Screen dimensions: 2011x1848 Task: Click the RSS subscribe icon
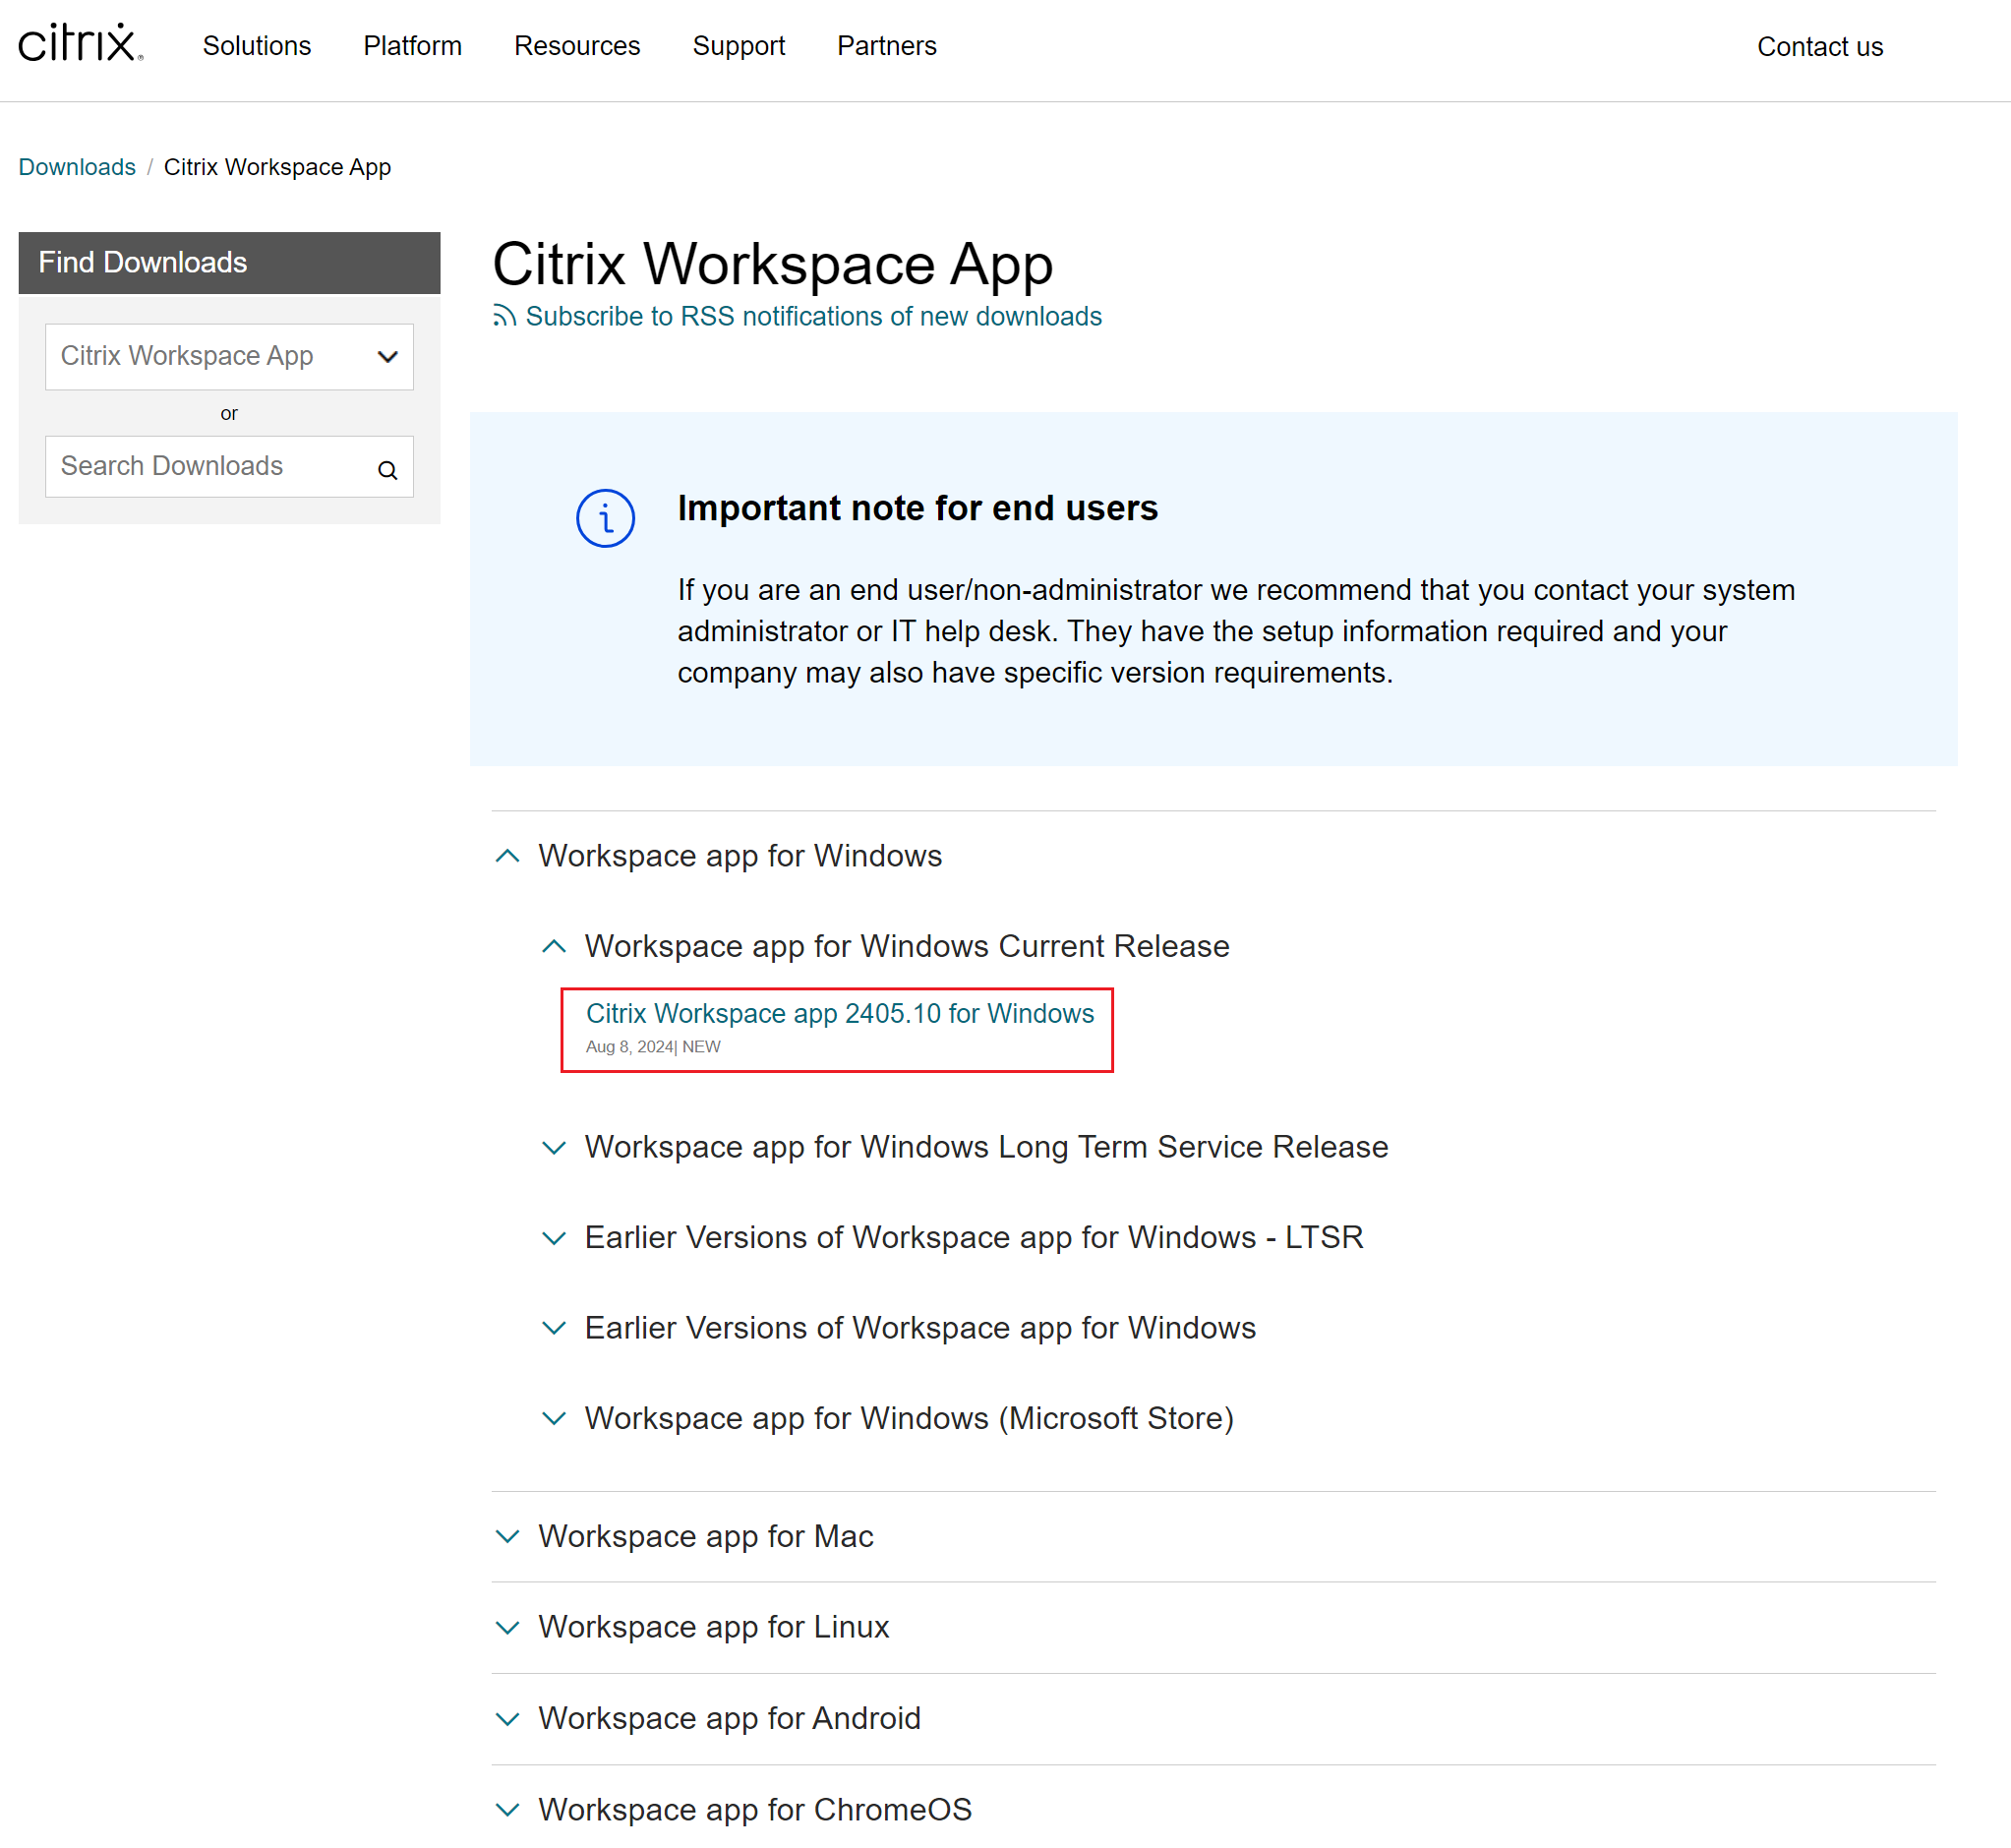[x=504, y=316]
